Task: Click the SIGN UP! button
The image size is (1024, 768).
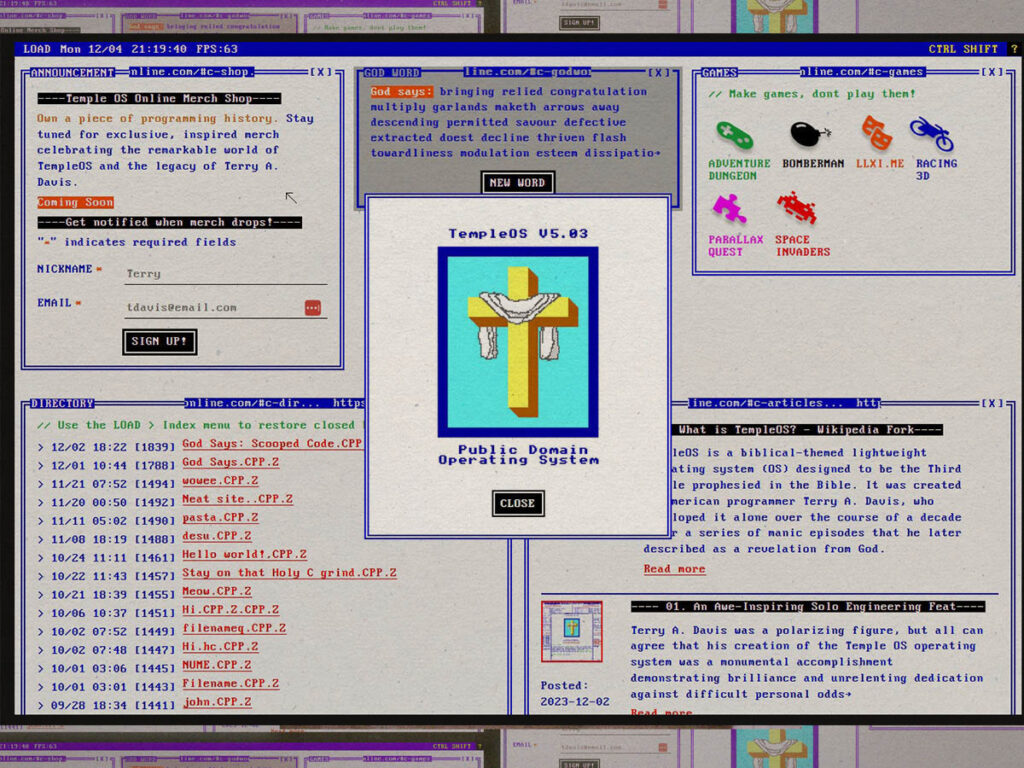Action: (159, 341)
